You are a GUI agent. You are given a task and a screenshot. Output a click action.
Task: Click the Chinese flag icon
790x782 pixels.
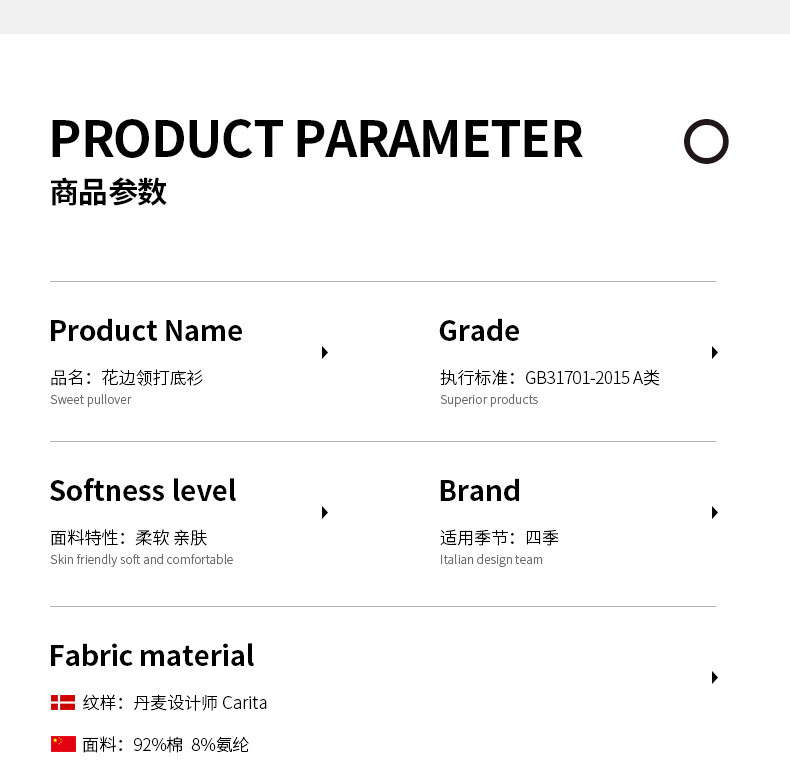pyautogui.click(x=63, y=744)
